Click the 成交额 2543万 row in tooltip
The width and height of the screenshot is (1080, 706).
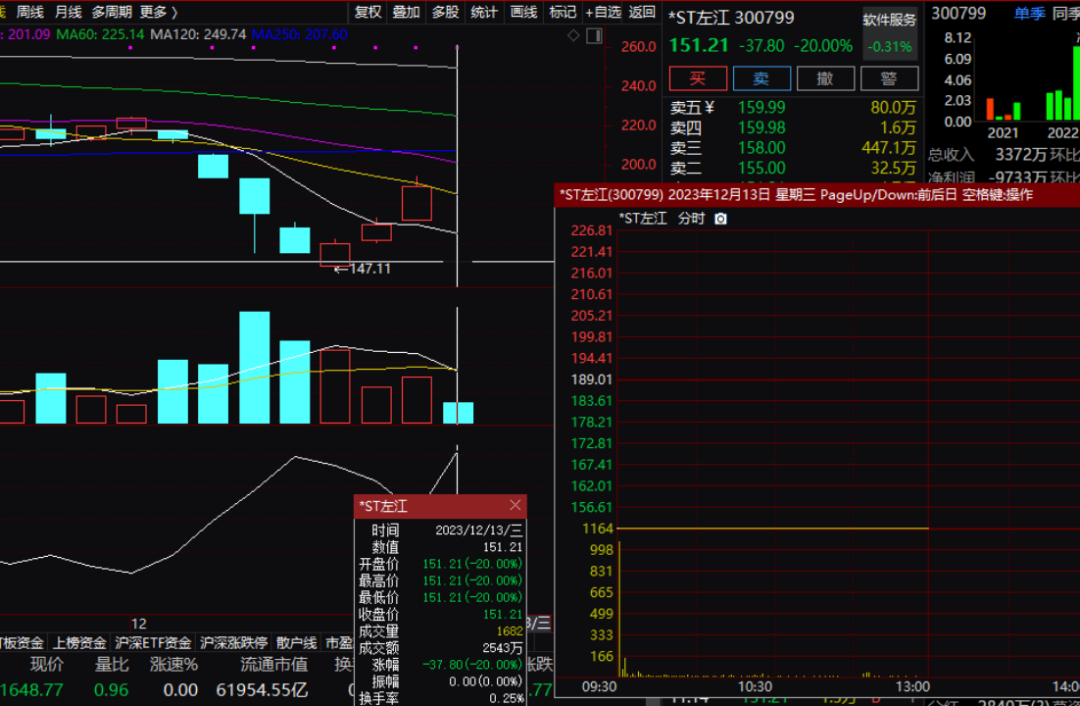tap(440, 647)
